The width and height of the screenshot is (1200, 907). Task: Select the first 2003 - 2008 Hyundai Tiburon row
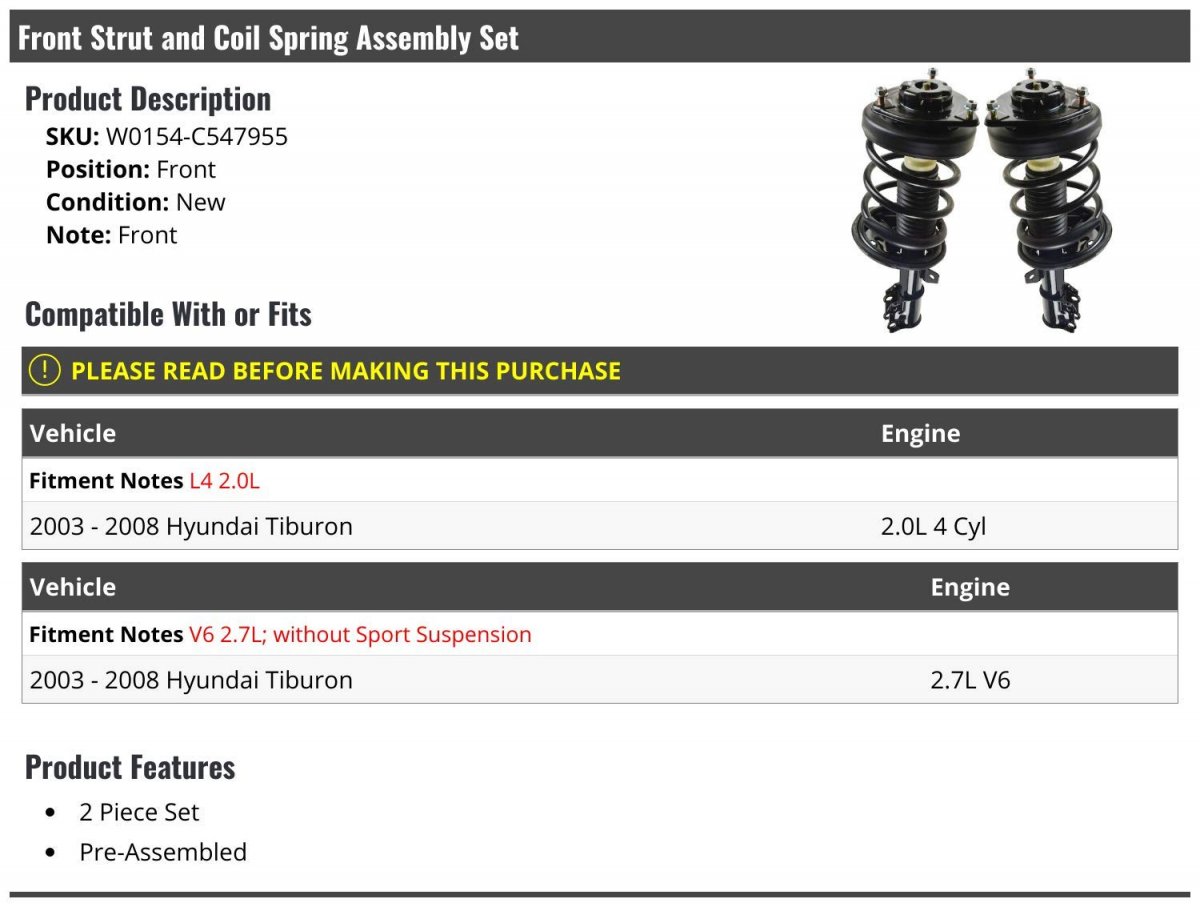click(x=600, y=526)
